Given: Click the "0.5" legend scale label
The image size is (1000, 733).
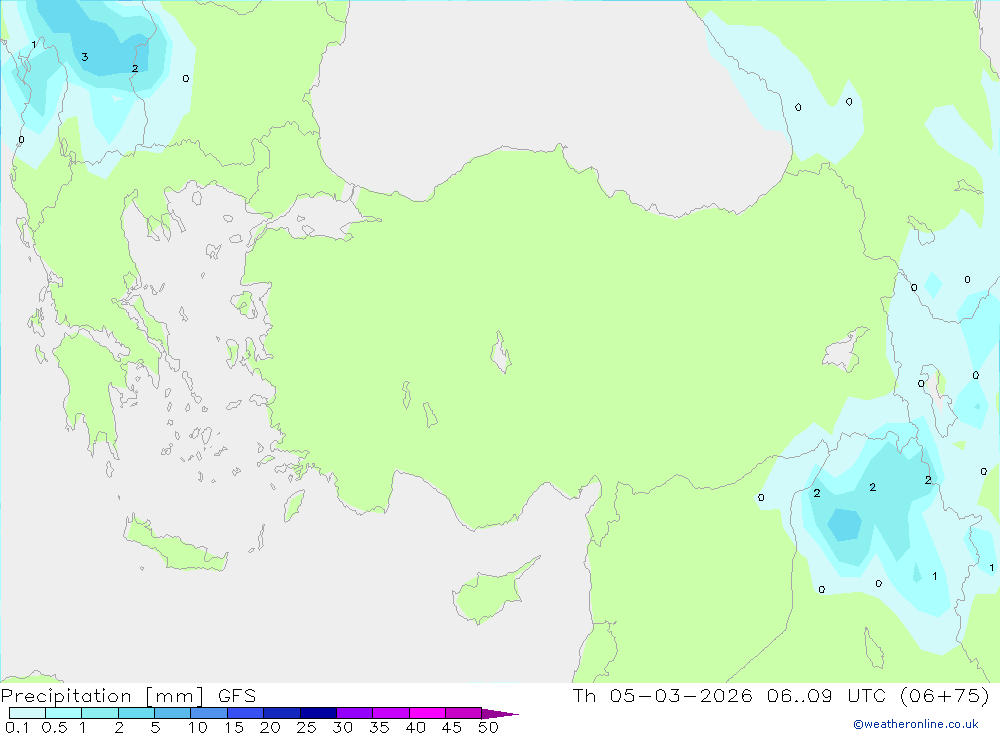Looking at the screenshot, I should (54, 727).
